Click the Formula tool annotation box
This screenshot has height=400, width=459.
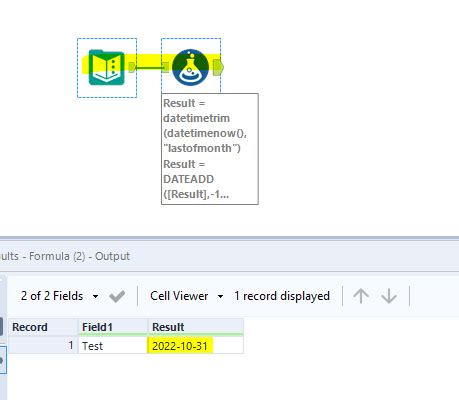210,149
